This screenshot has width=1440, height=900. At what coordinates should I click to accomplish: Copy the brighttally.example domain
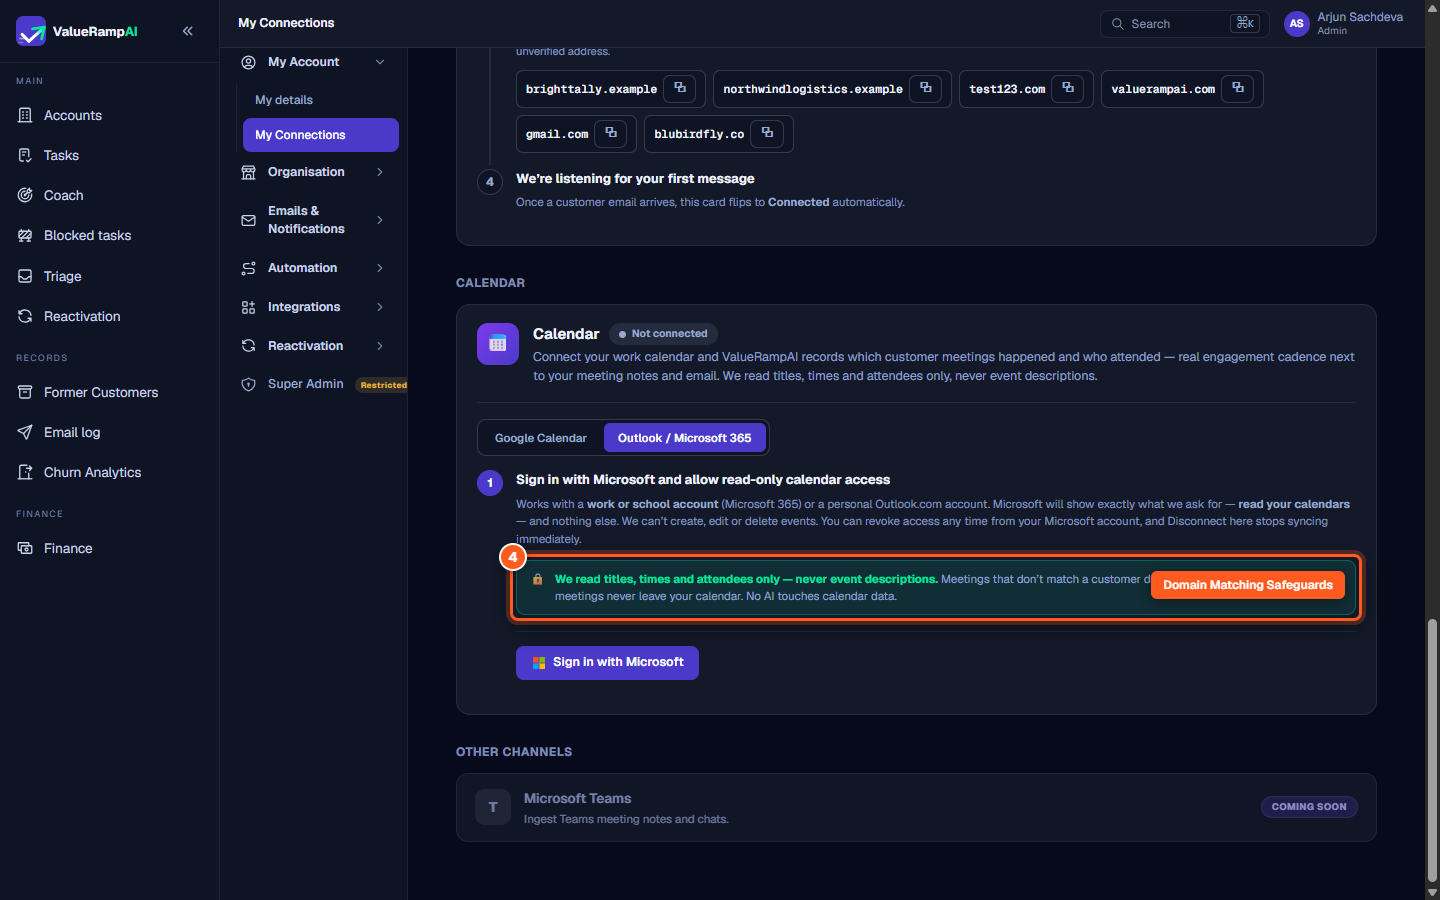680,88
